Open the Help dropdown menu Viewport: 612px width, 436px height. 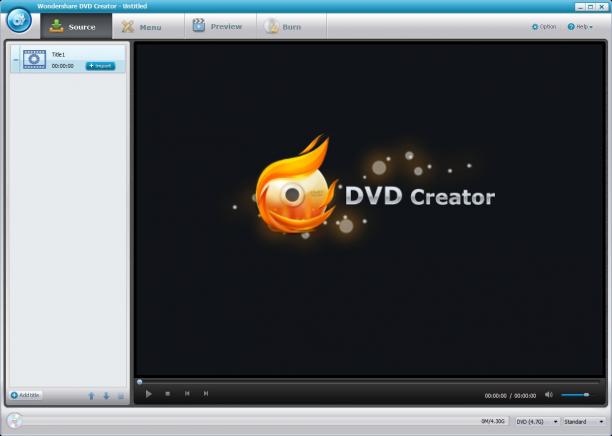[580, 27]
